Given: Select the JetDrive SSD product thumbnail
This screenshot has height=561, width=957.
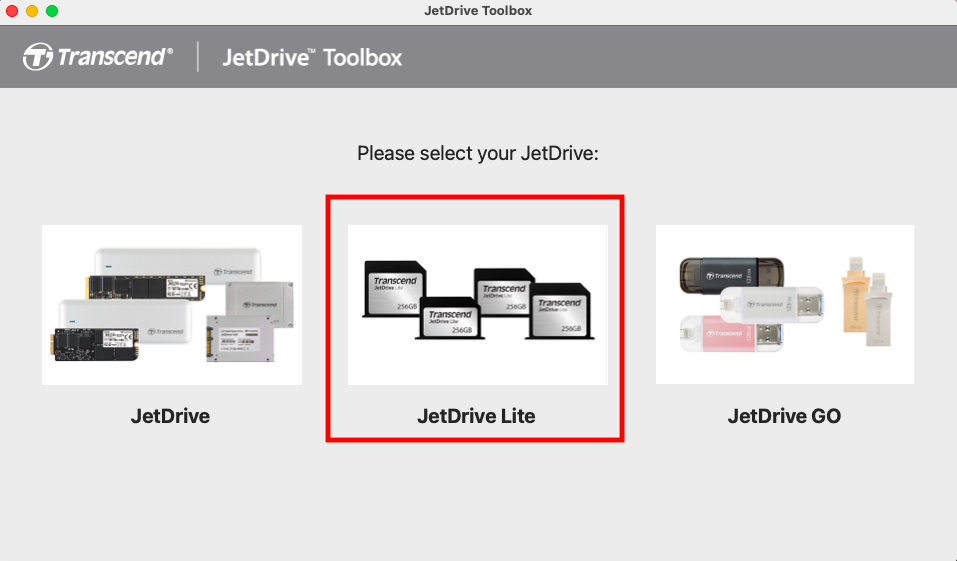Looking at the screenshot, I should [x=172, y=305].
